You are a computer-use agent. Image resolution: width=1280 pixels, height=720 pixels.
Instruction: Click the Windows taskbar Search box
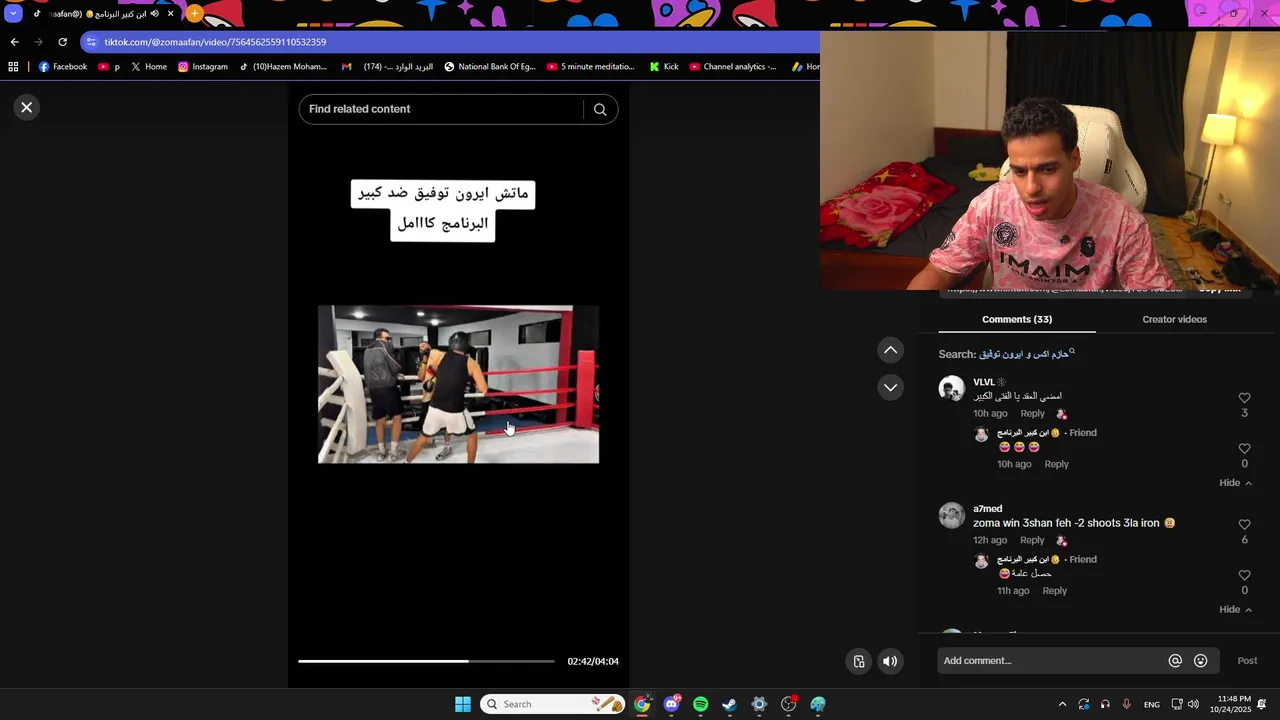pyautogui.click(x=552, y=704)
